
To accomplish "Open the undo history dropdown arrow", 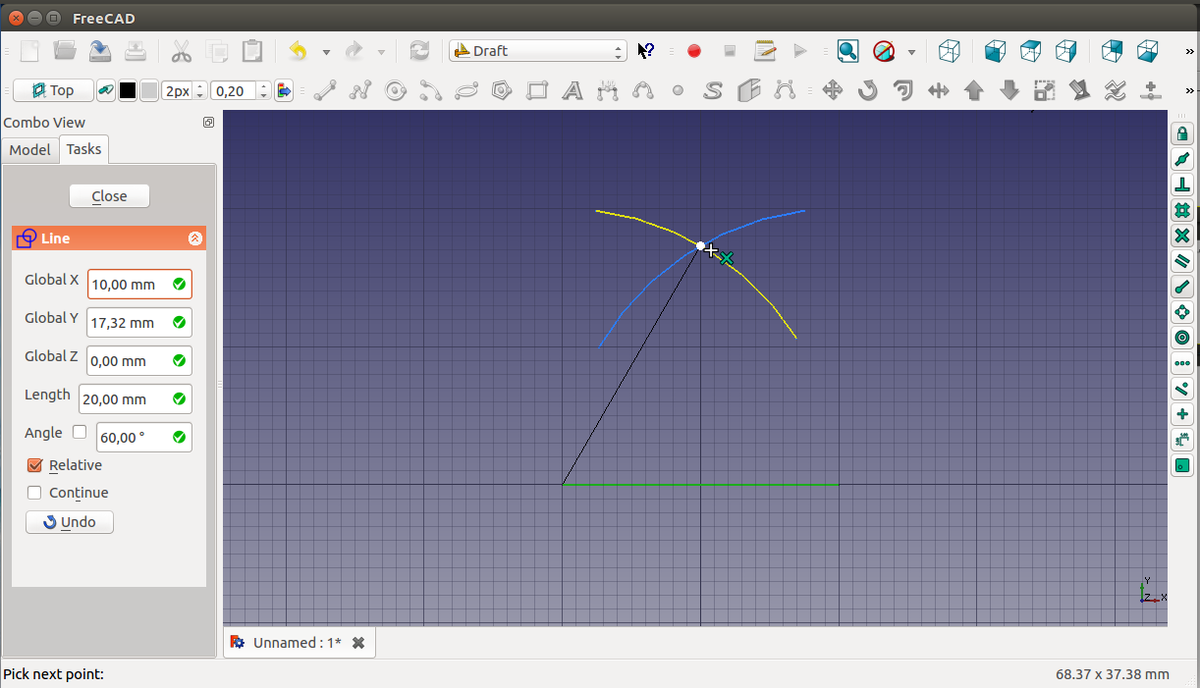I will pyautogui.click(x=326, y=52).
